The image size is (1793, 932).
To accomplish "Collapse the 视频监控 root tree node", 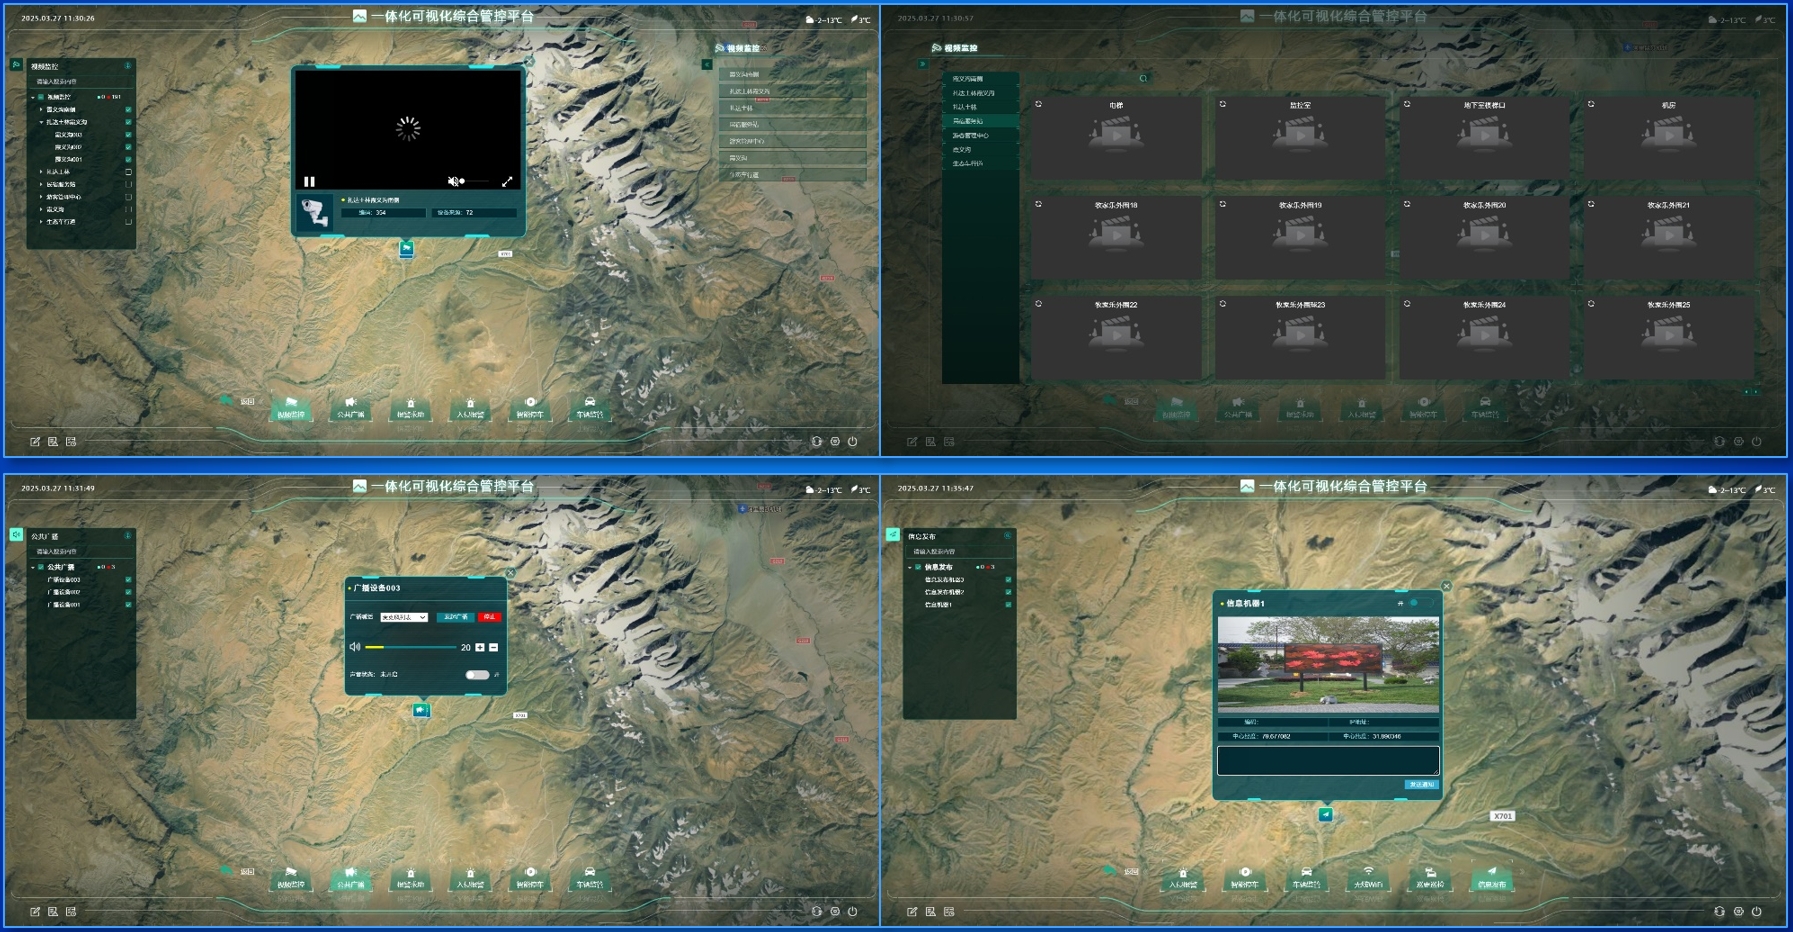I will point(32,97).
